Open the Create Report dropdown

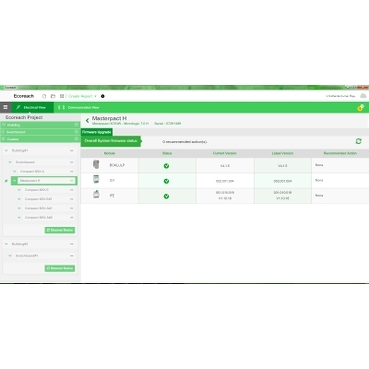[x=82, y=96]
